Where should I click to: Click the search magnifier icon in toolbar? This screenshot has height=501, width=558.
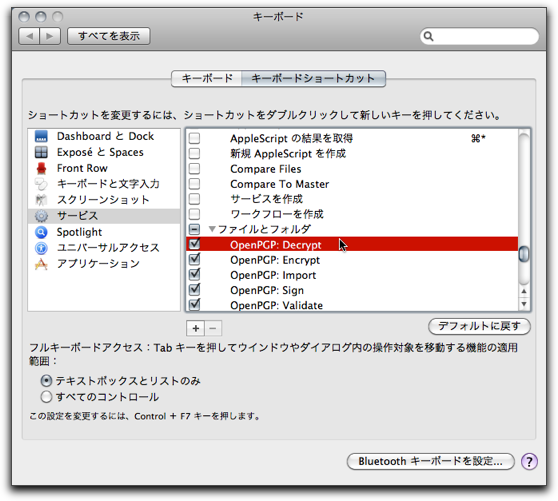428,36
